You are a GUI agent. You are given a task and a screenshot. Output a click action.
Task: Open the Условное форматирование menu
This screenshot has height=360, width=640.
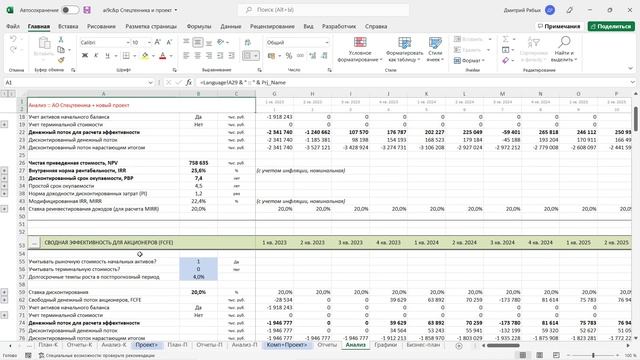[x=360, y=49]
